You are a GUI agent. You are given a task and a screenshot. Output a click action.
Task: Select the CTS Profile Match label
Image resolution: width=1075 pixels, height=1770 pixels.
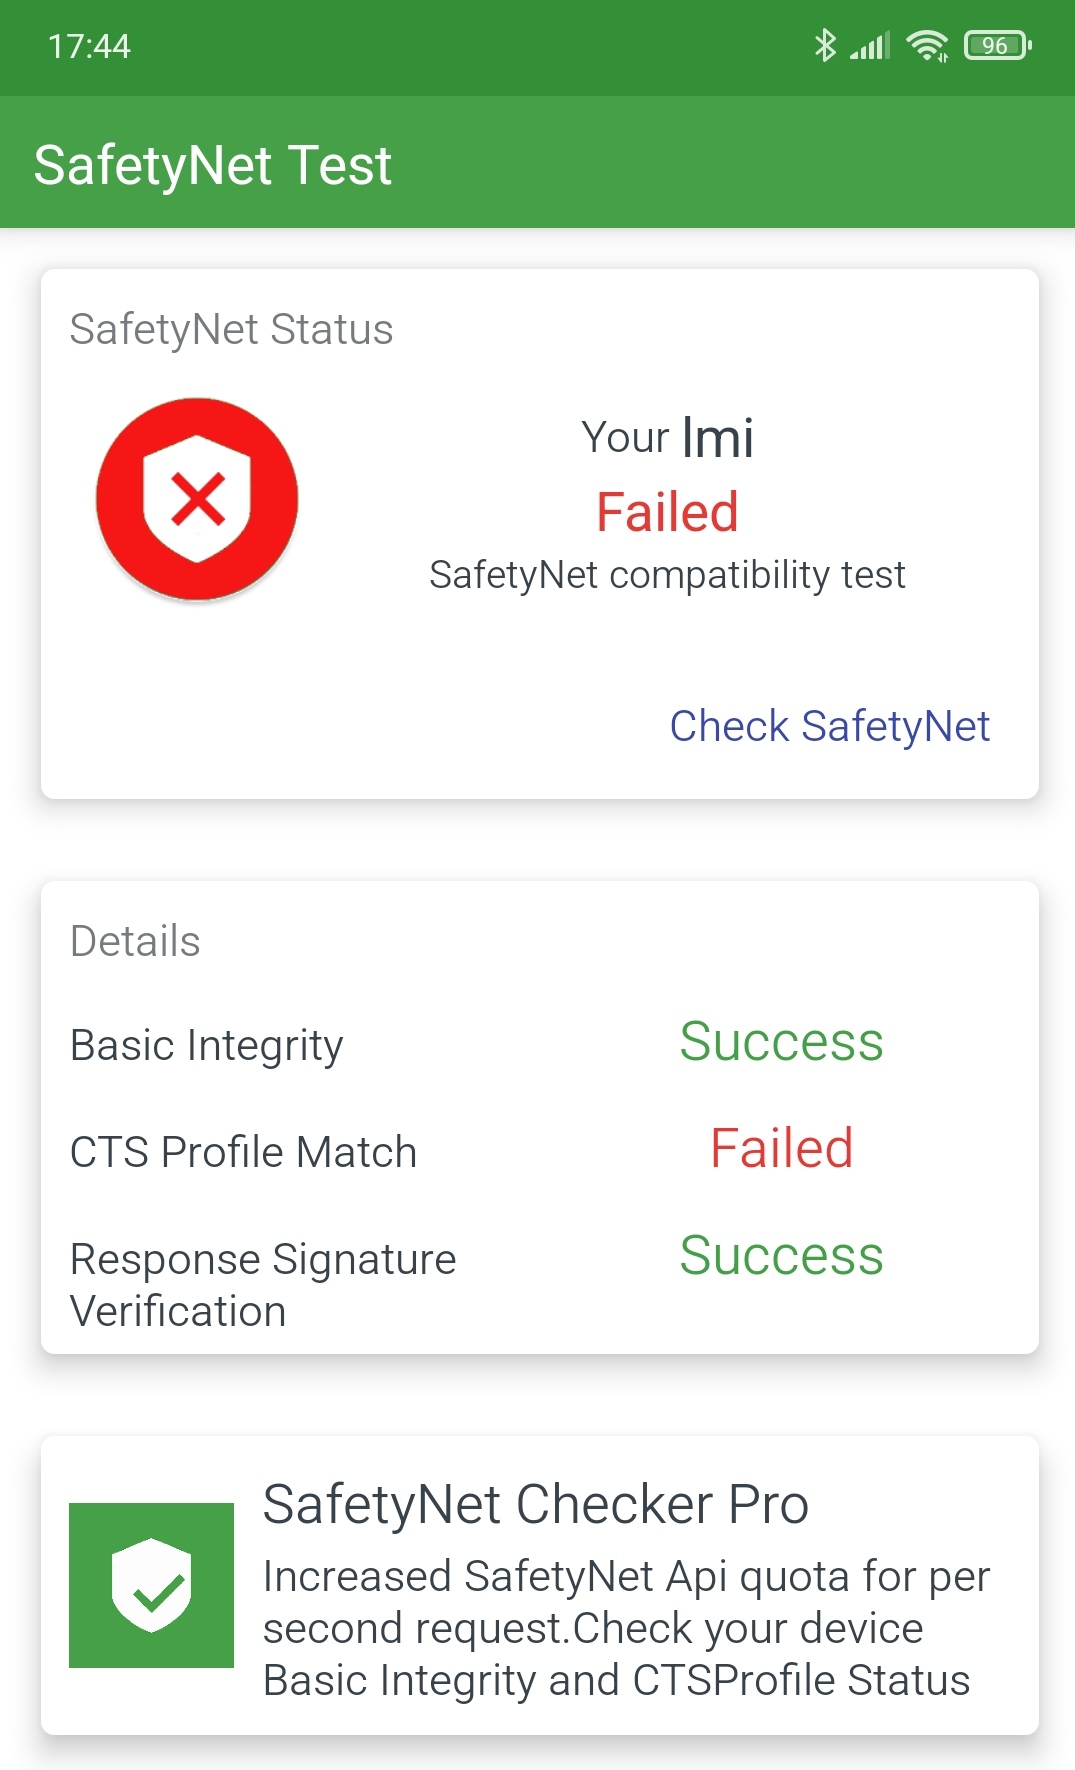[243, 1152]
